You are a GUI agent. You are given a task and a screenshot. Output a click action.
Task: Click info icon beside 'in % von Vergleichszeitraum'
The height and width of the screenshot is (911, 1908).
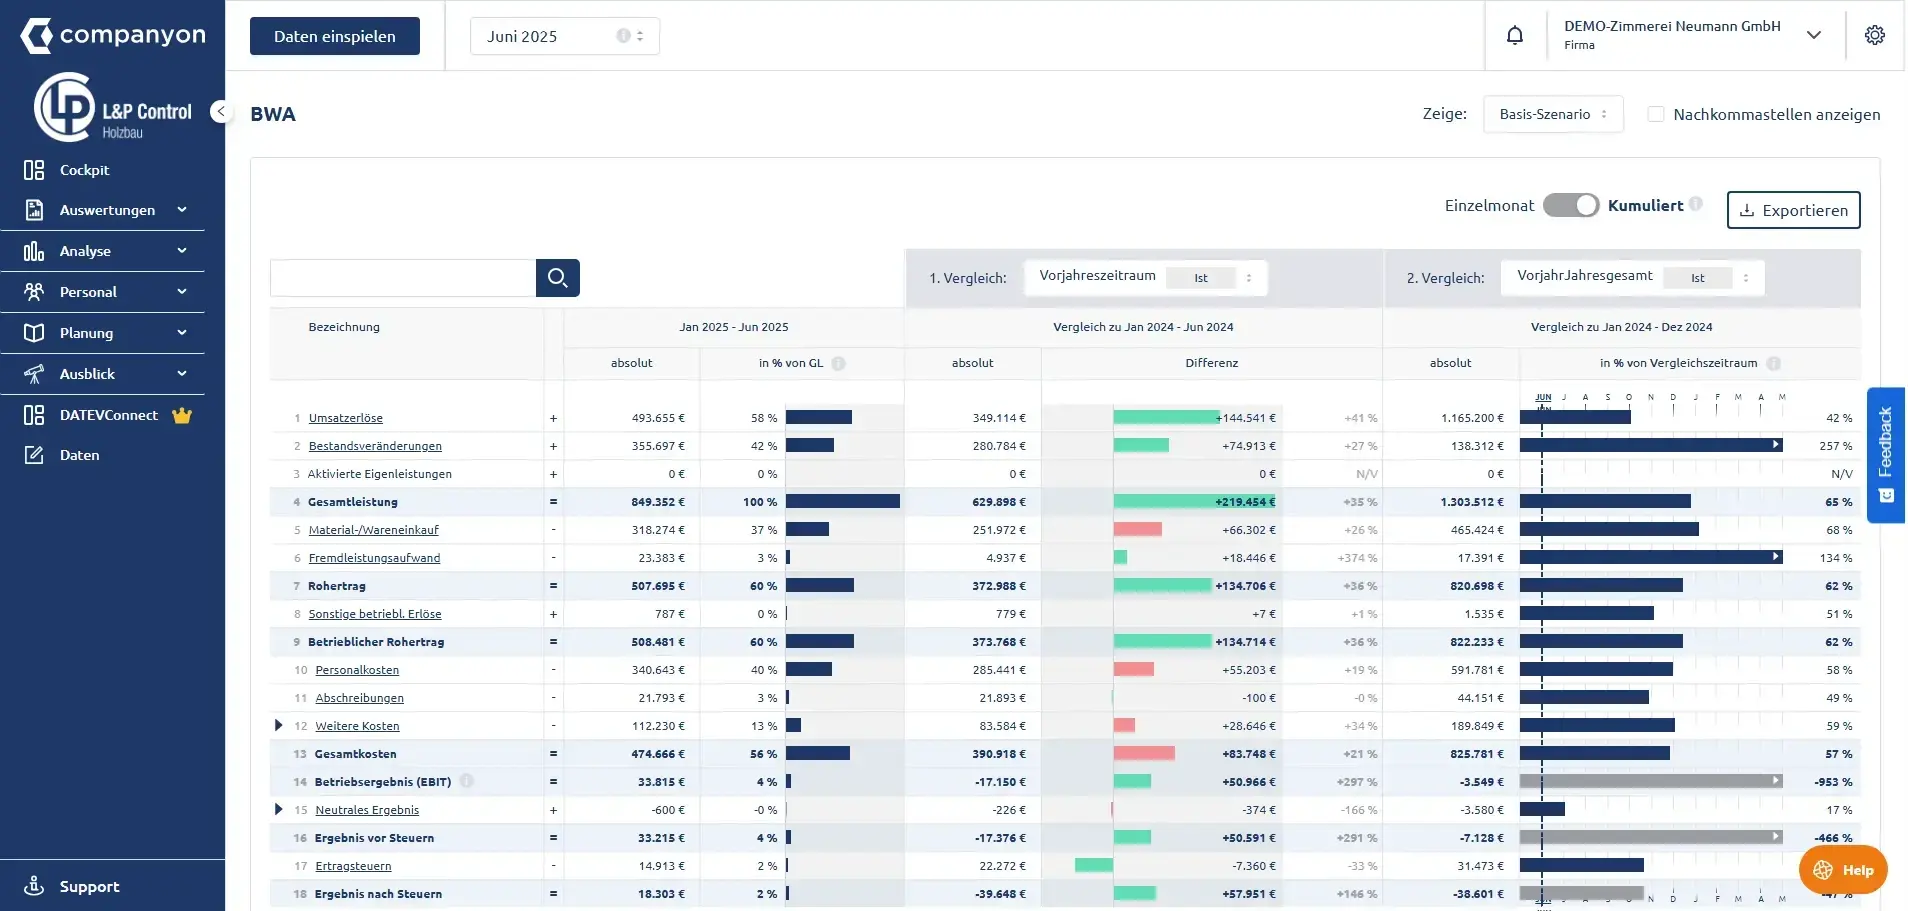tap(1773, 363)
